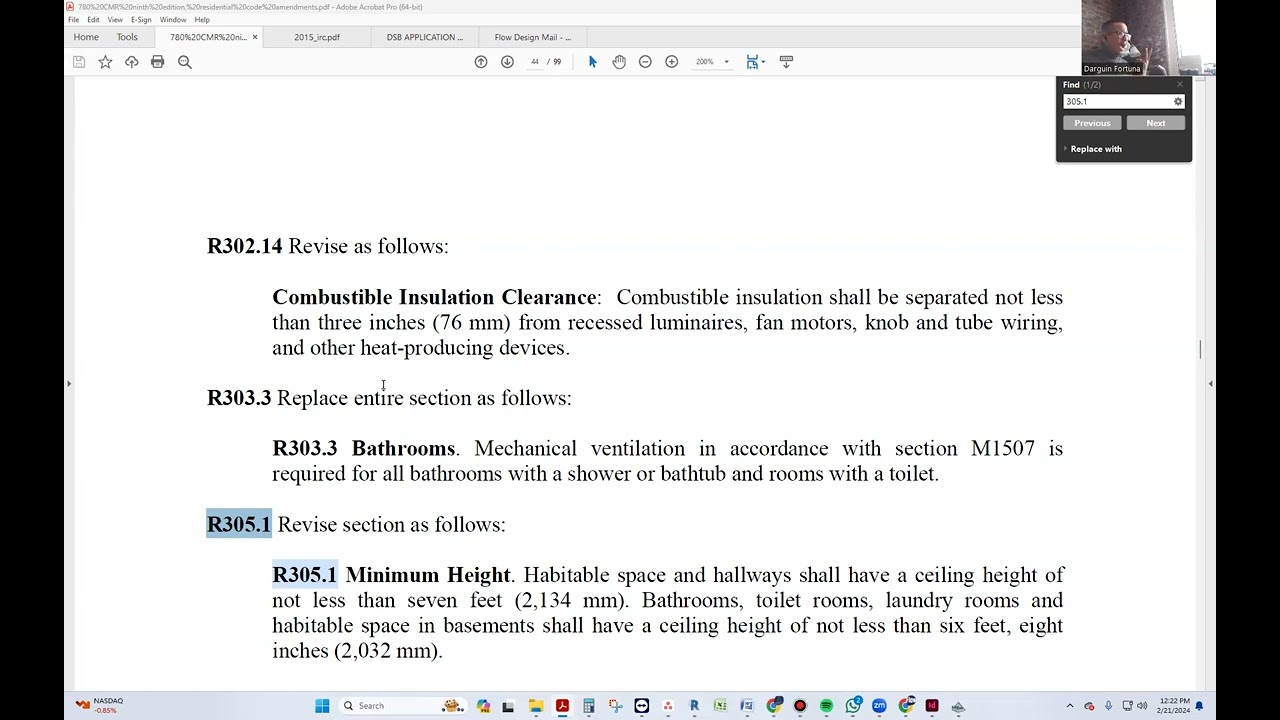
Task: Click the R303.3 Bathrooms text
Action: click(363, 448)
